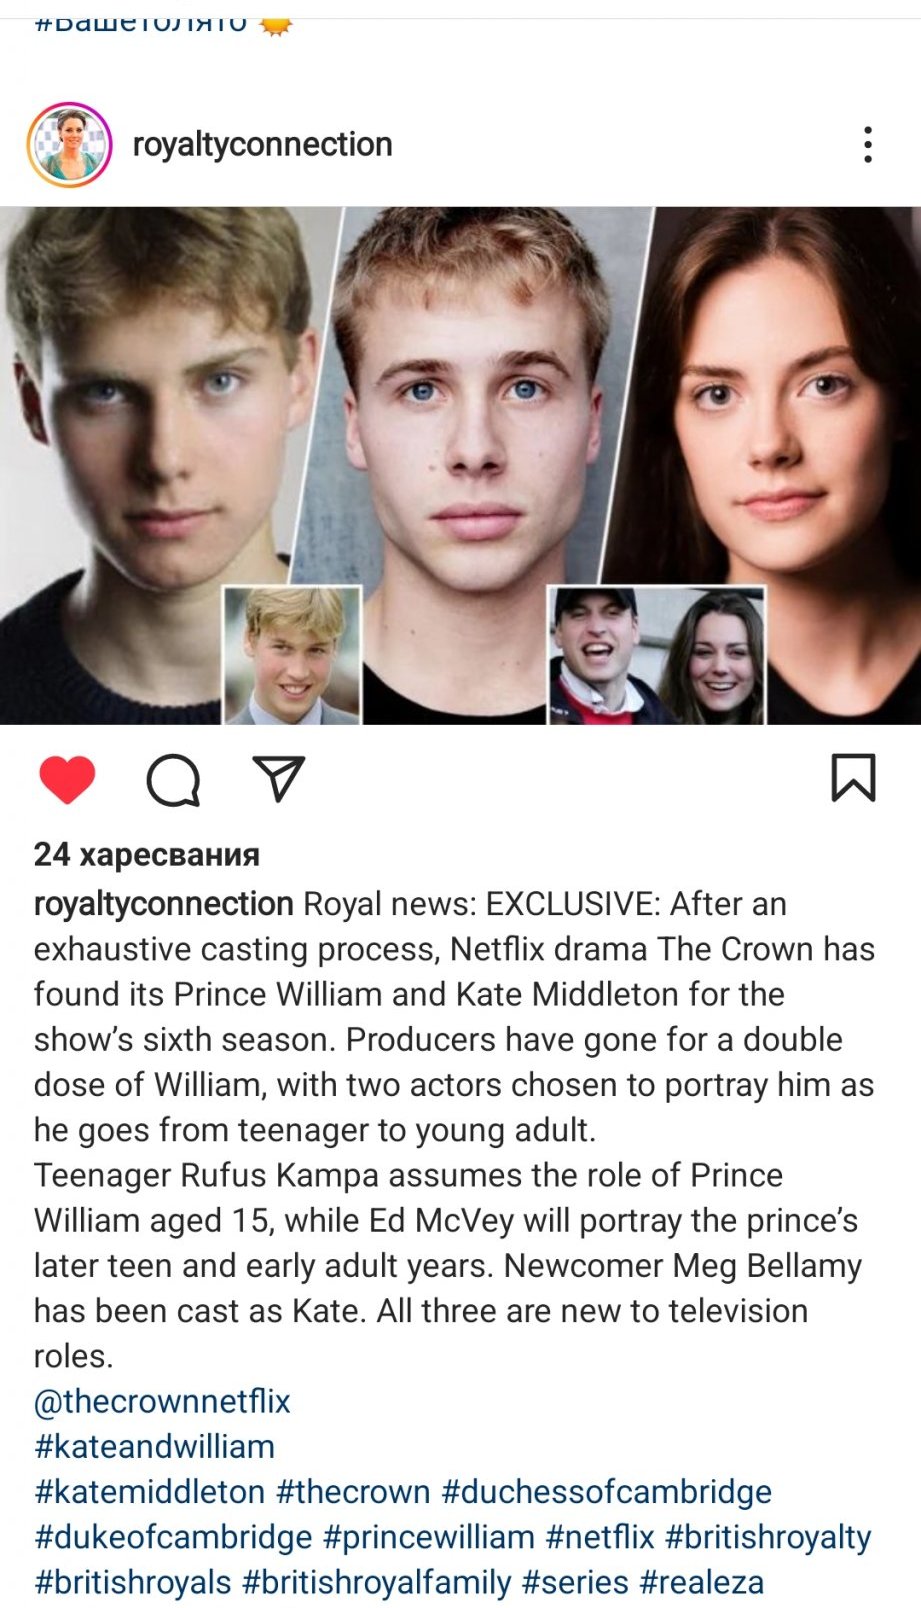Share the post with the paper plane icon

coord(279,778)
